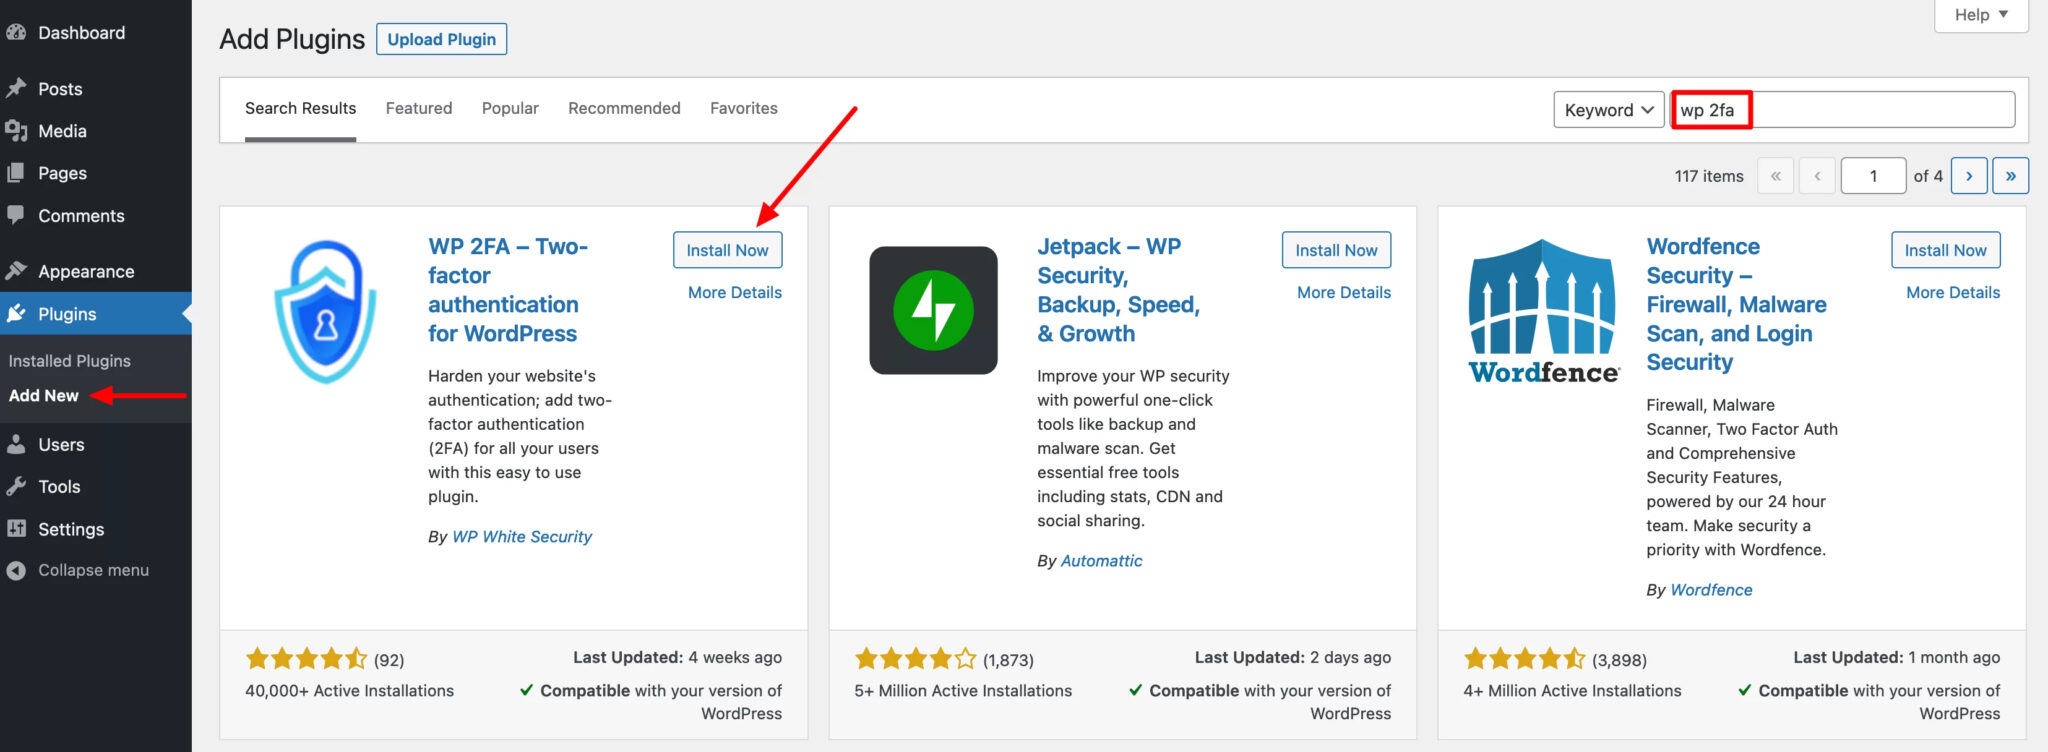Expand the Help panel

click(1981, 15)
